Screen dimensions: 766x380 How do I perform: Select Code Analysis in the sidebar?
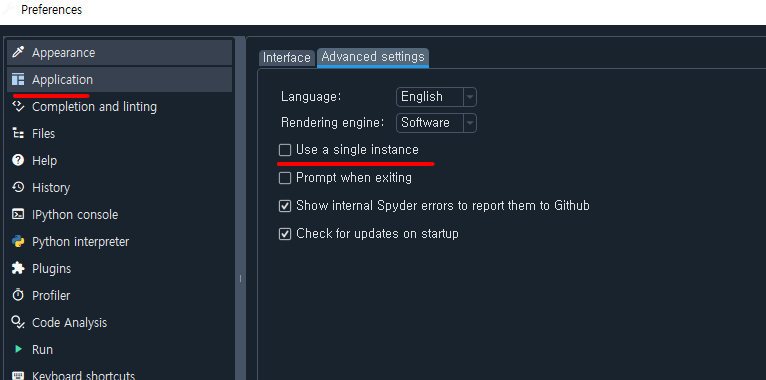(x=119, y=322)
